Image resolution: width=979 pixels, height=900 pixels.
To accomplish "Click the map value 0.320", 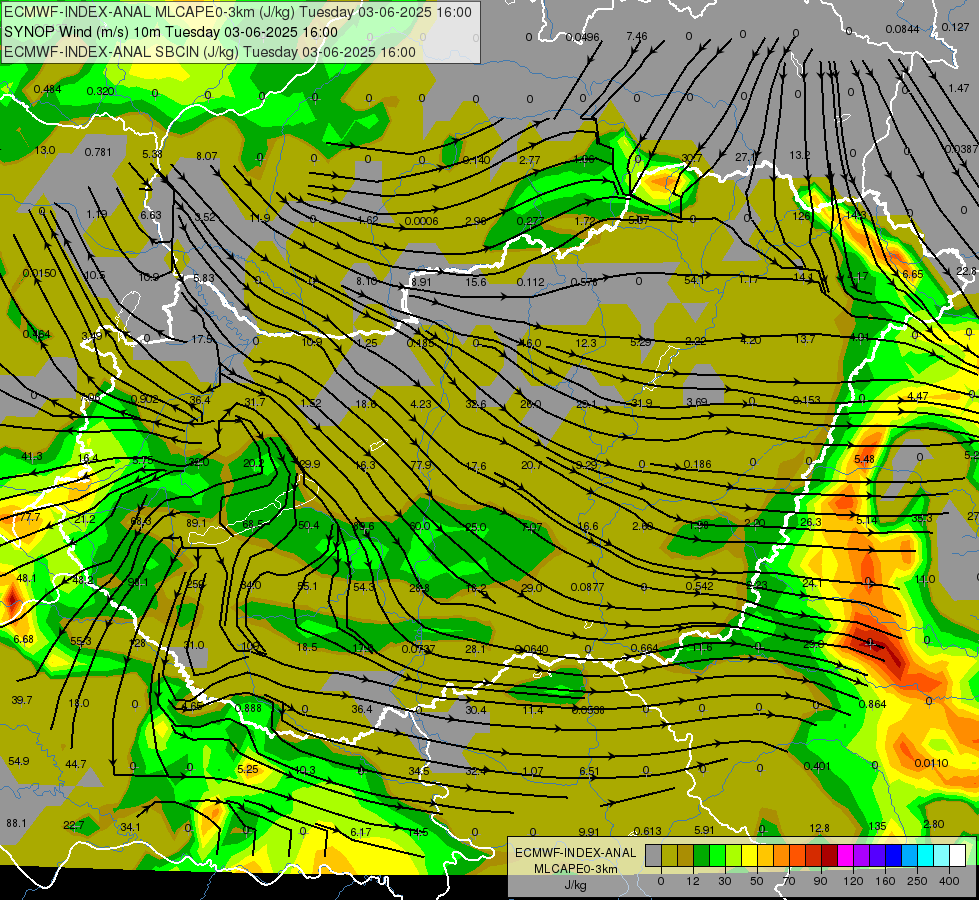I will pyautogui.click(x=101, y=91).
